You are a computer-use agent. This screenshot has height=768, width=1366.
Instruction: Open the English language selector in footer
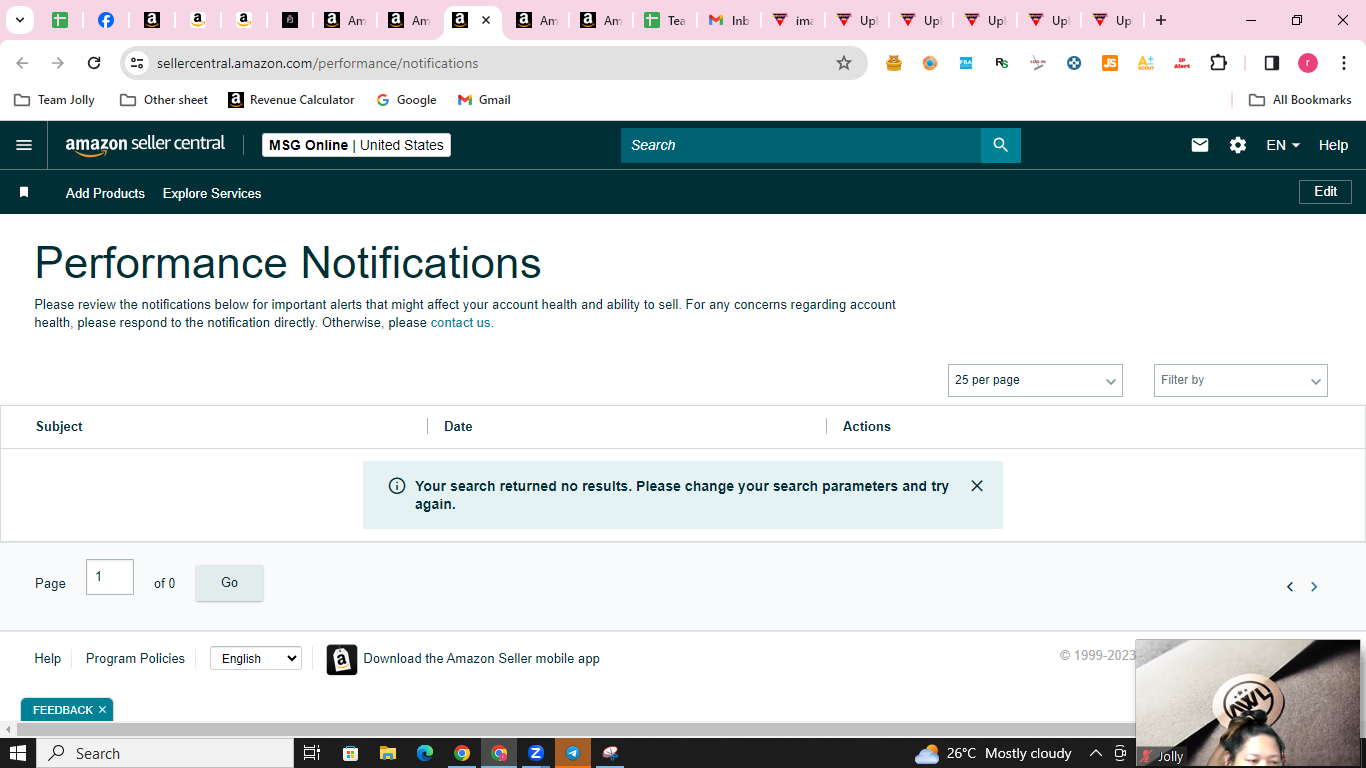[256, 658]
